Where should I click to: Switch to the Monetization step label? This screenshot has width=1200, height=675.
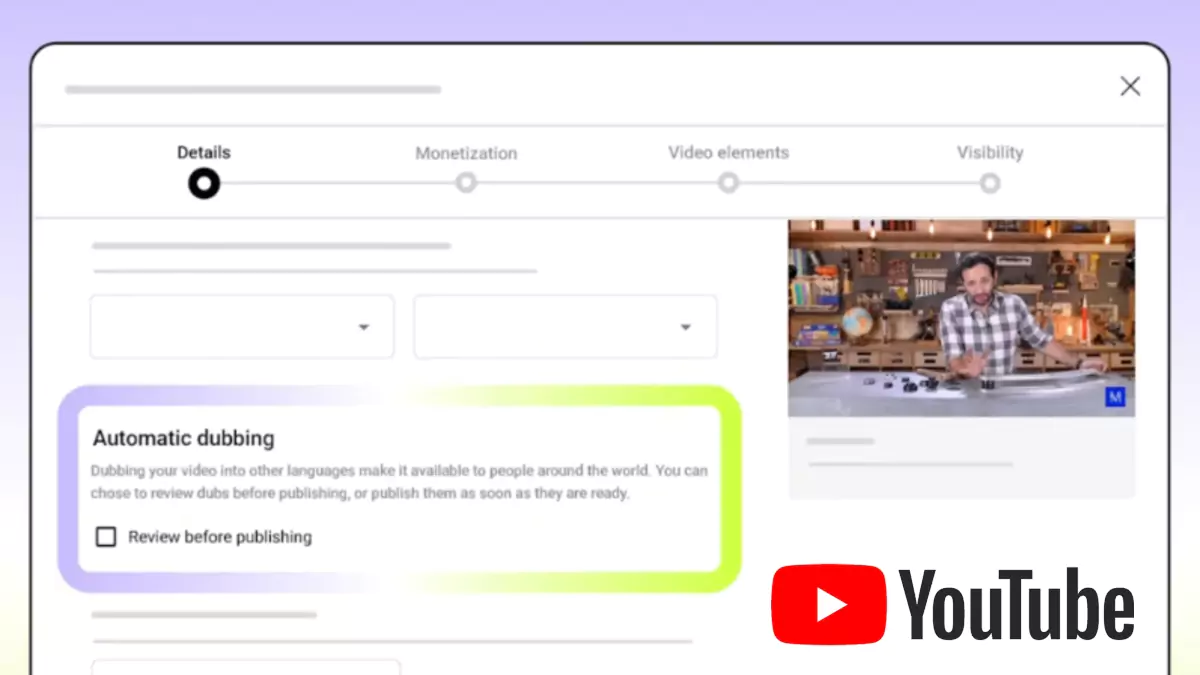click(466, 153)
